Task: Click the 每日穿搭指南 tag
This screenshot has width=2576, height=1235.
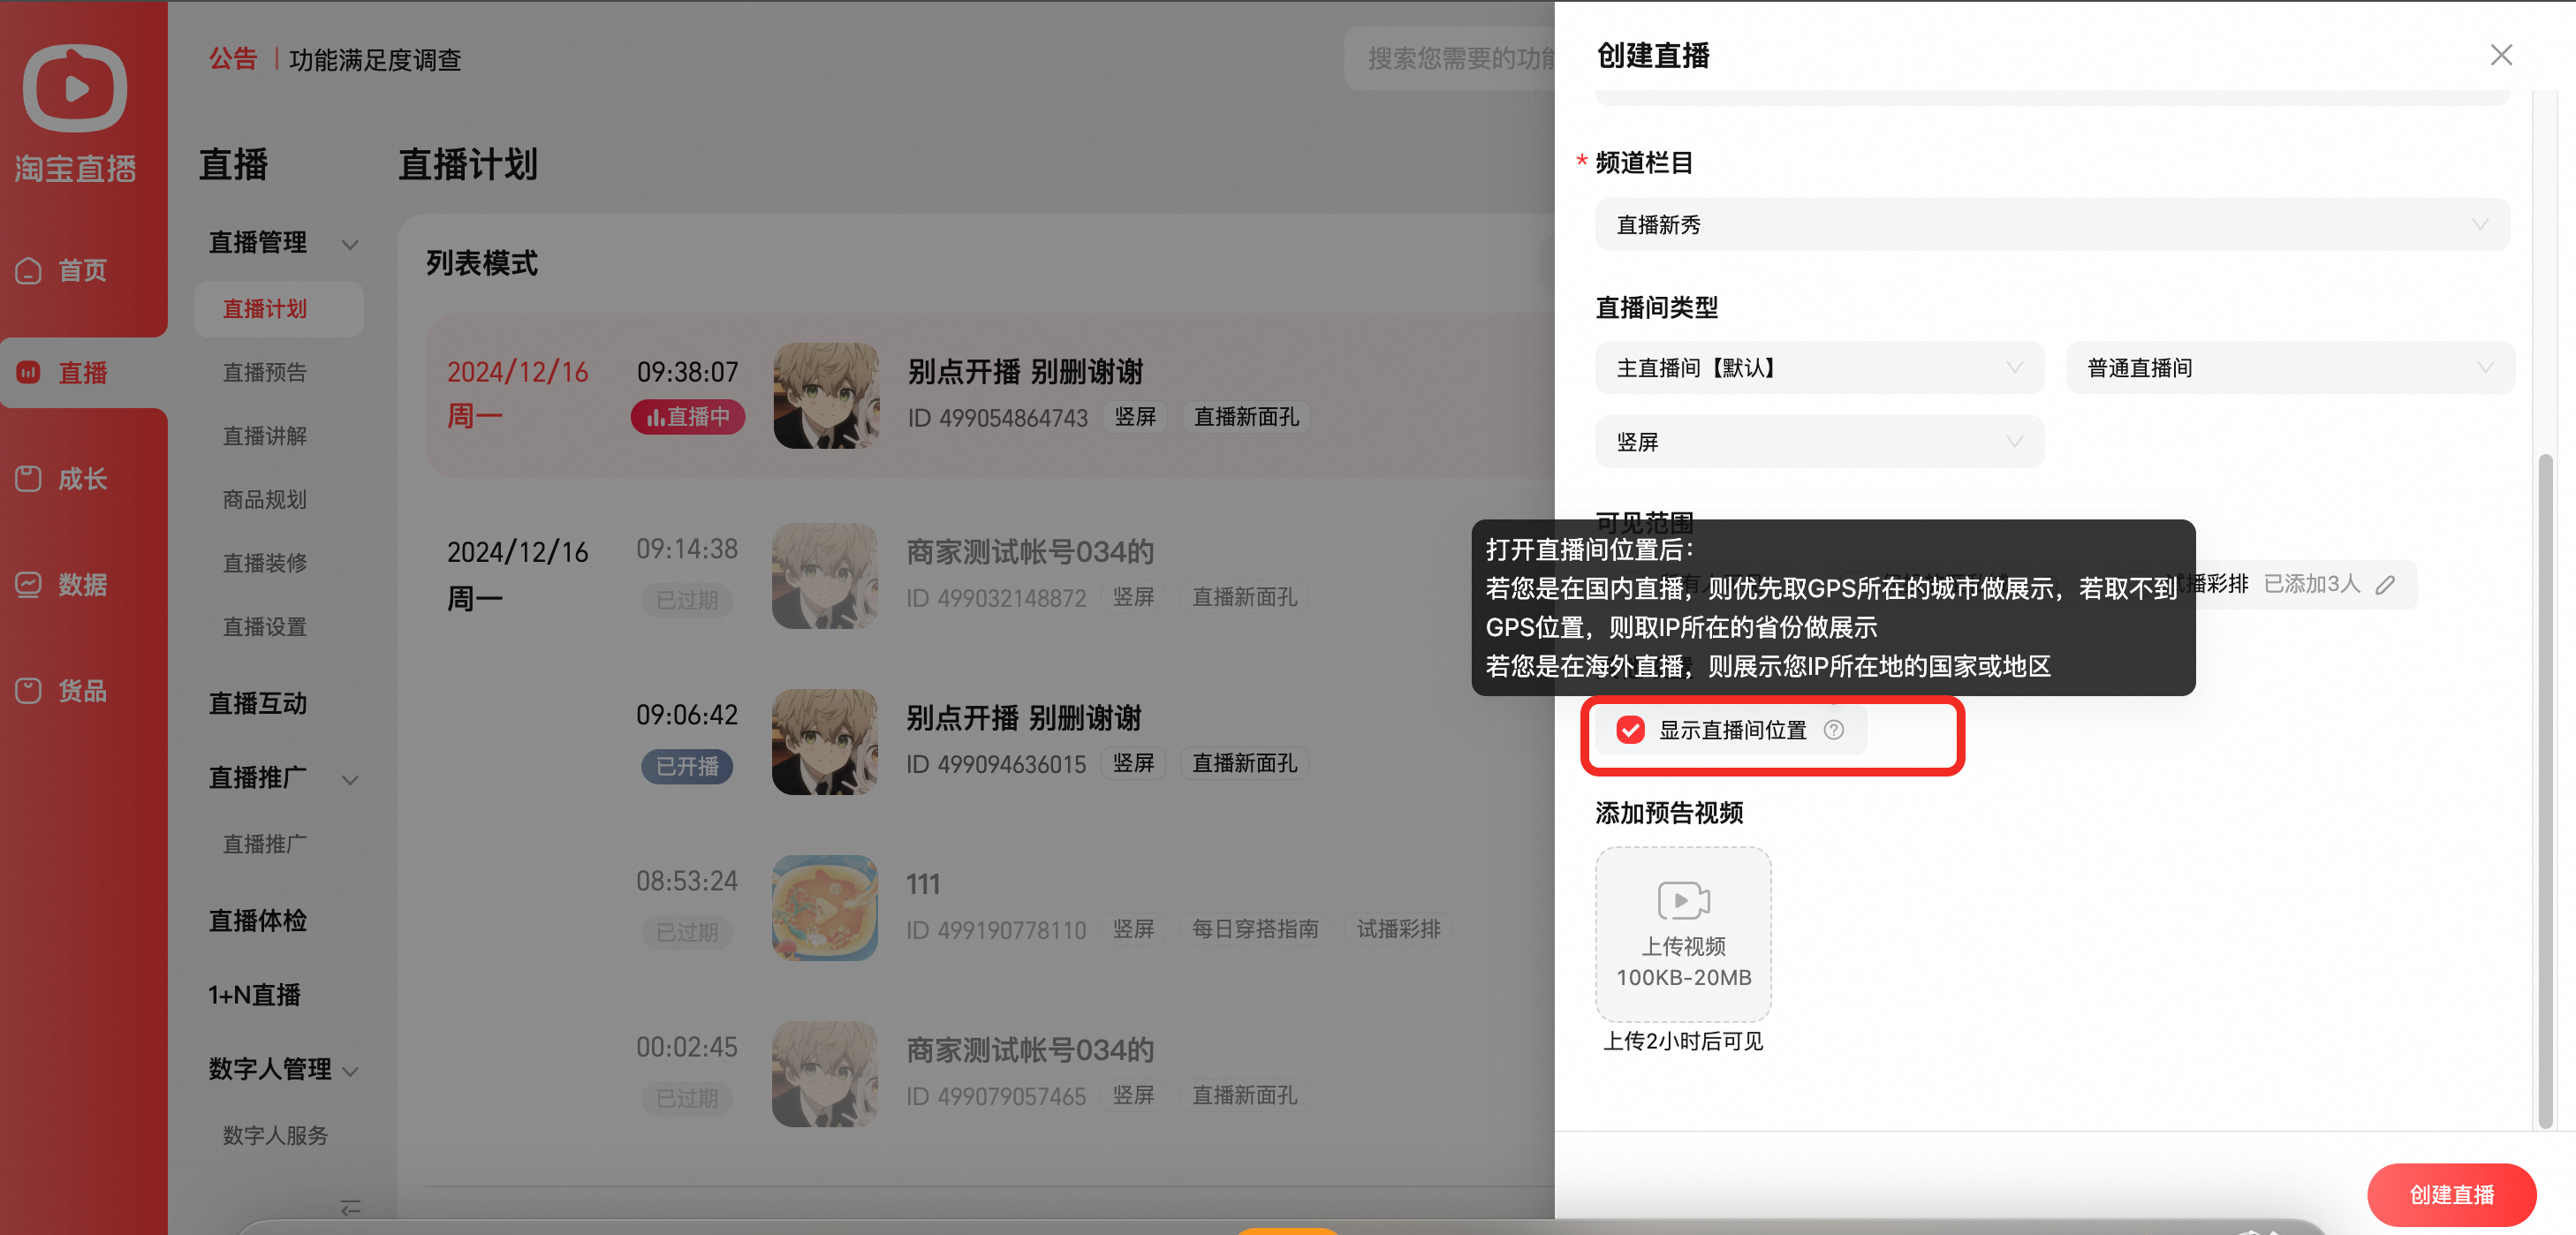Action: pyautogui.click(x=1255, y=929)
